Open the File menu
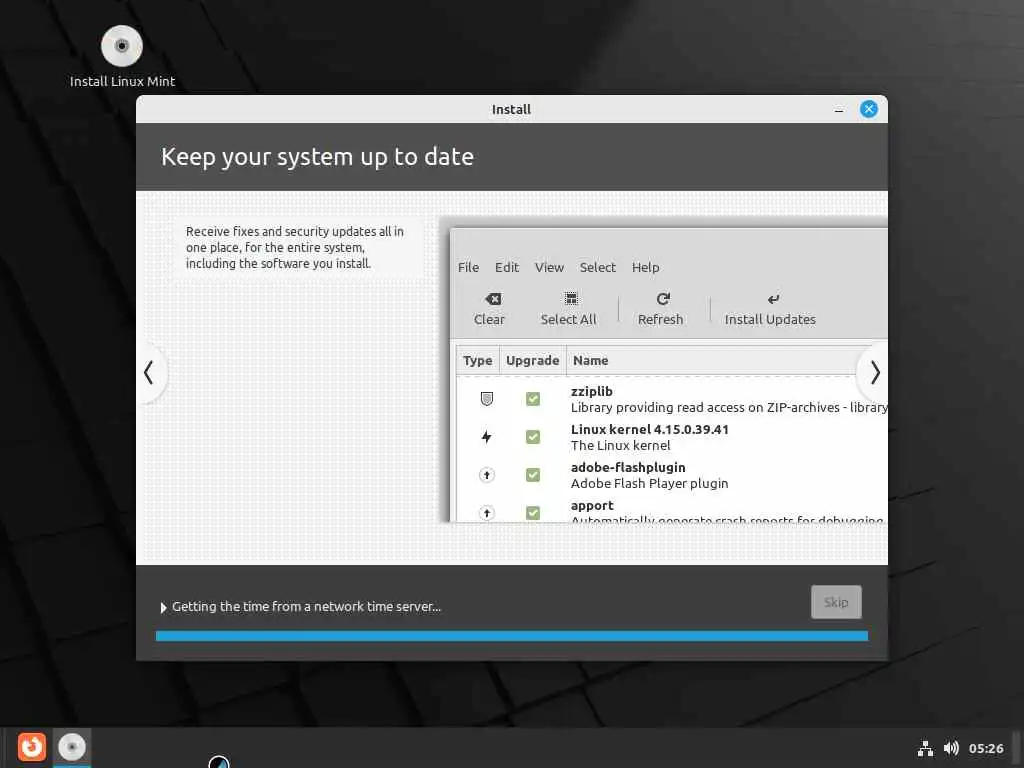 [x=468, y=267]
